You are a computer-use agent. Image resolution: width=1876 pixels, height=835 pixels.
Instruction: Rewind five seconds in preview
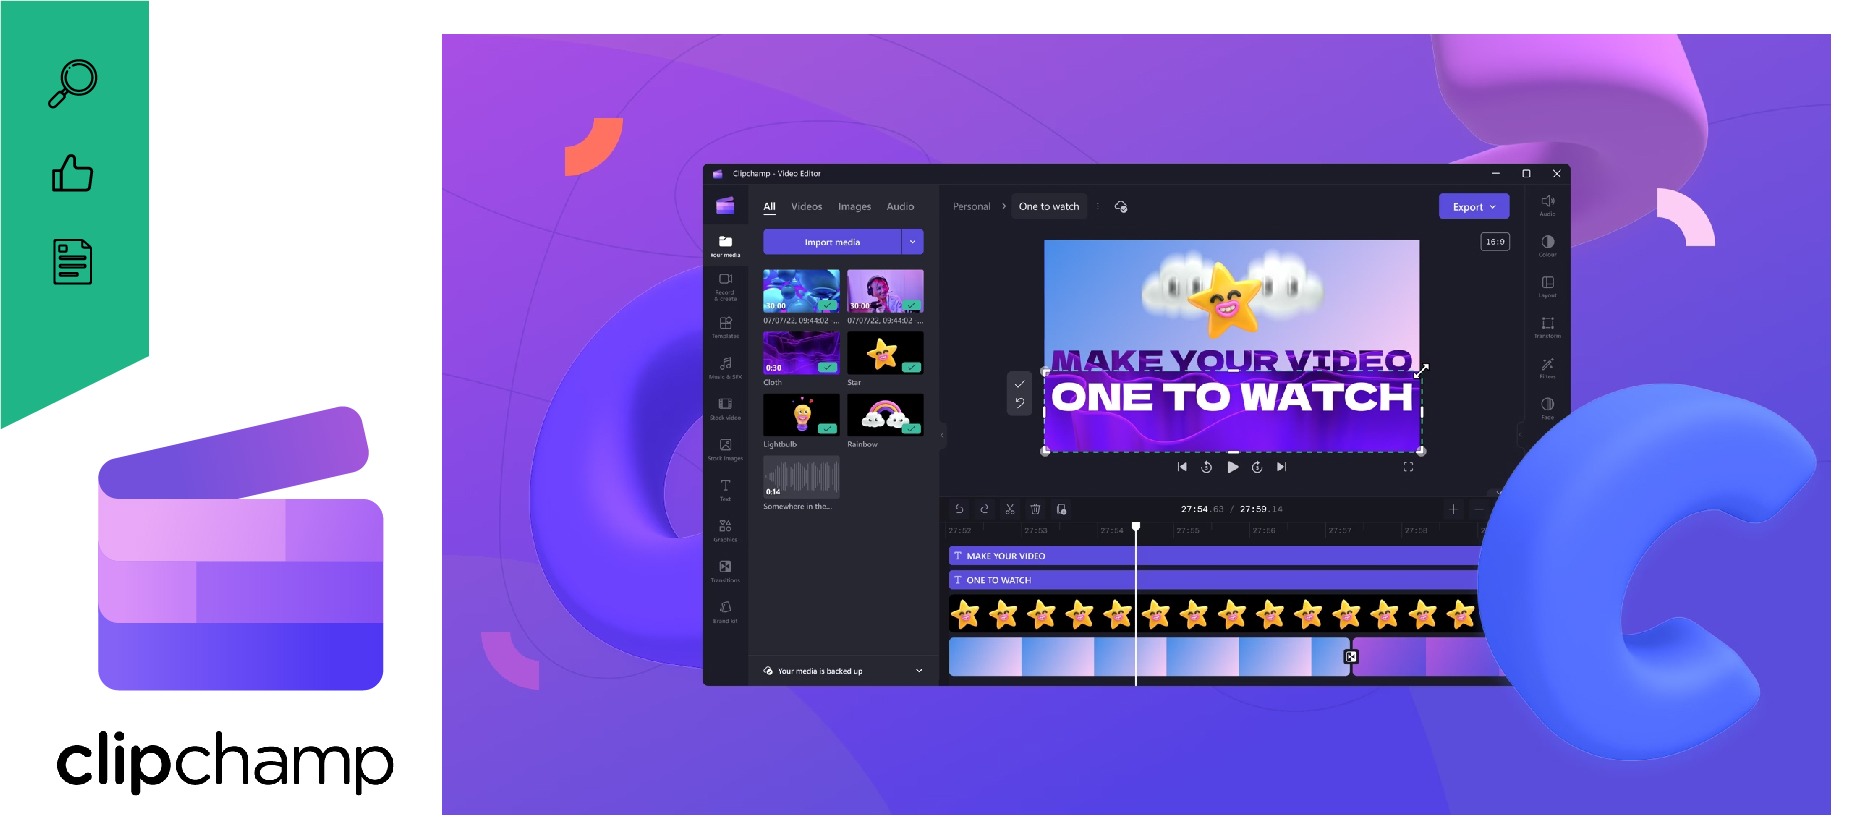[x=1207, y=467]
